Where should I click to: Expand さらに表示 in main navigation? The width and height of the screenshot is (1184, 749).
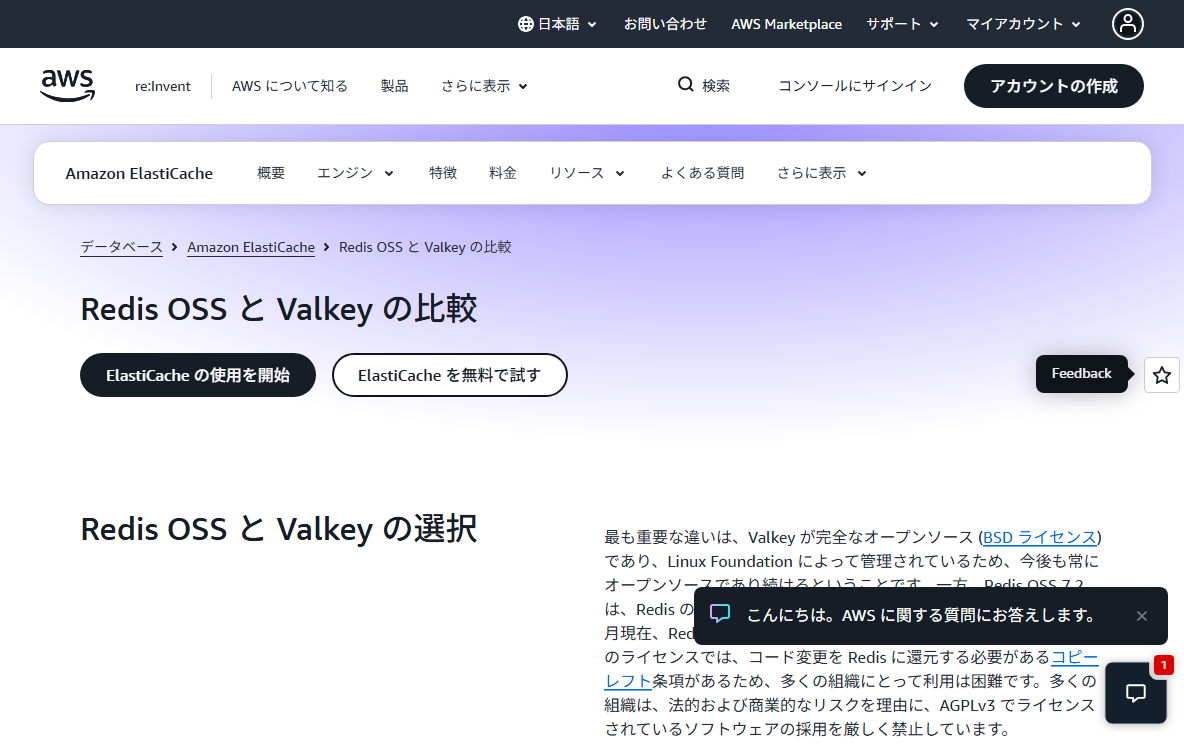(x=484, y=86)
